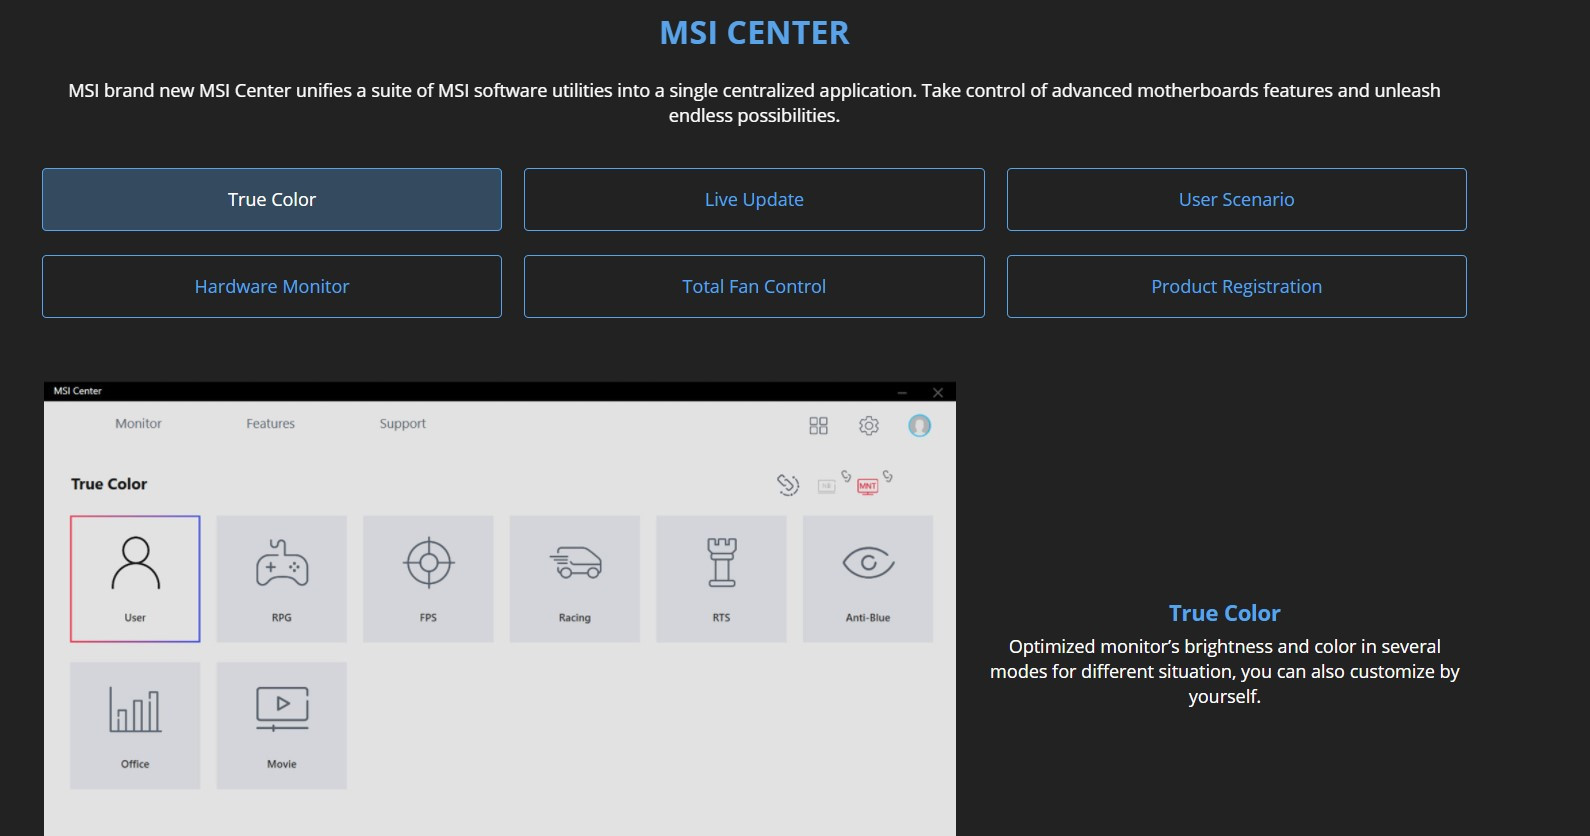Image resolution: width=1590 pixels, height=836 pixels.
Task: Select the Total Fan Control feature button
Action: pyautogui.click(x=754, y=286)
